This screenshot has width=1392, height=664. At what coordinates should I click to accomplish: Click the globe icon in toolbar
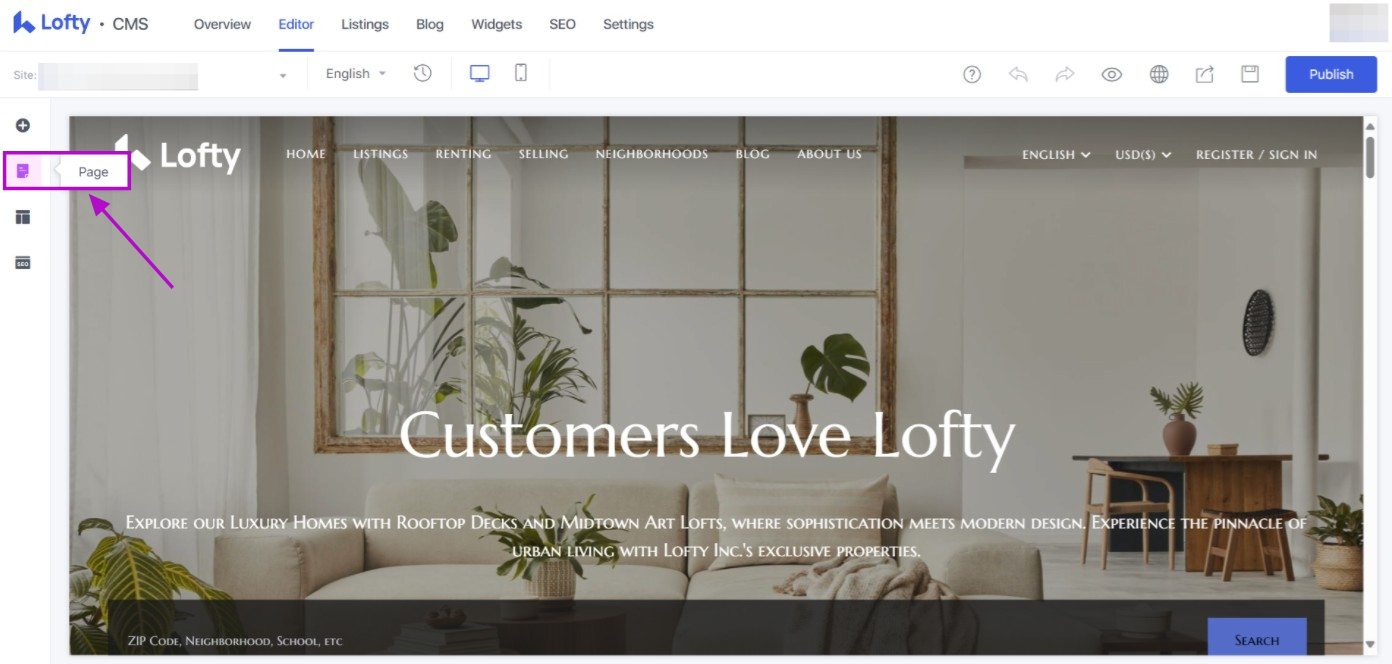point(1159,74)
